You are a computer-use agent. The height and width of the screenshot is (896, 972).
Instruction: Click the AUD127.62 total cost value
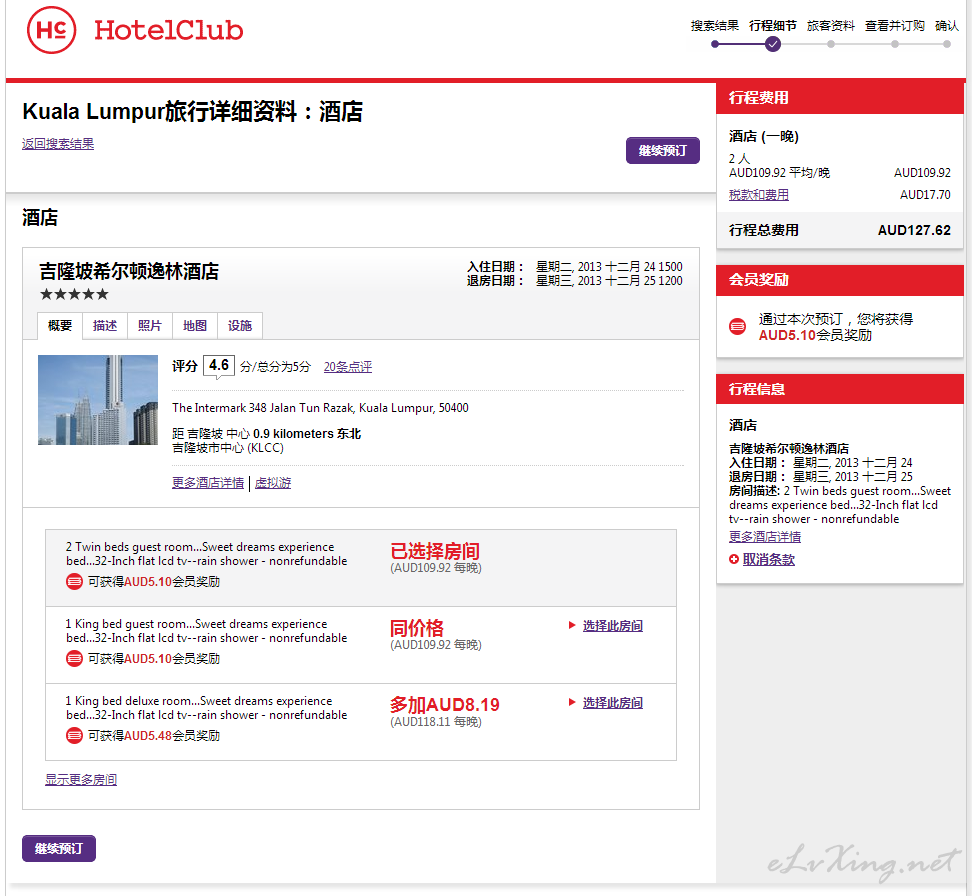point(914,230)
